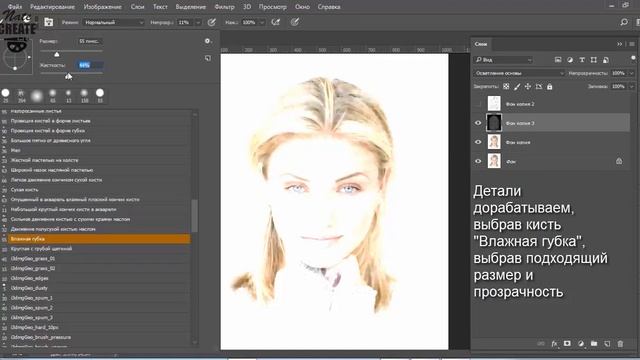Create new brush preset icon below gear
Image resolution: width=640 pixels, height=360 pixels.
pos(208,58)
